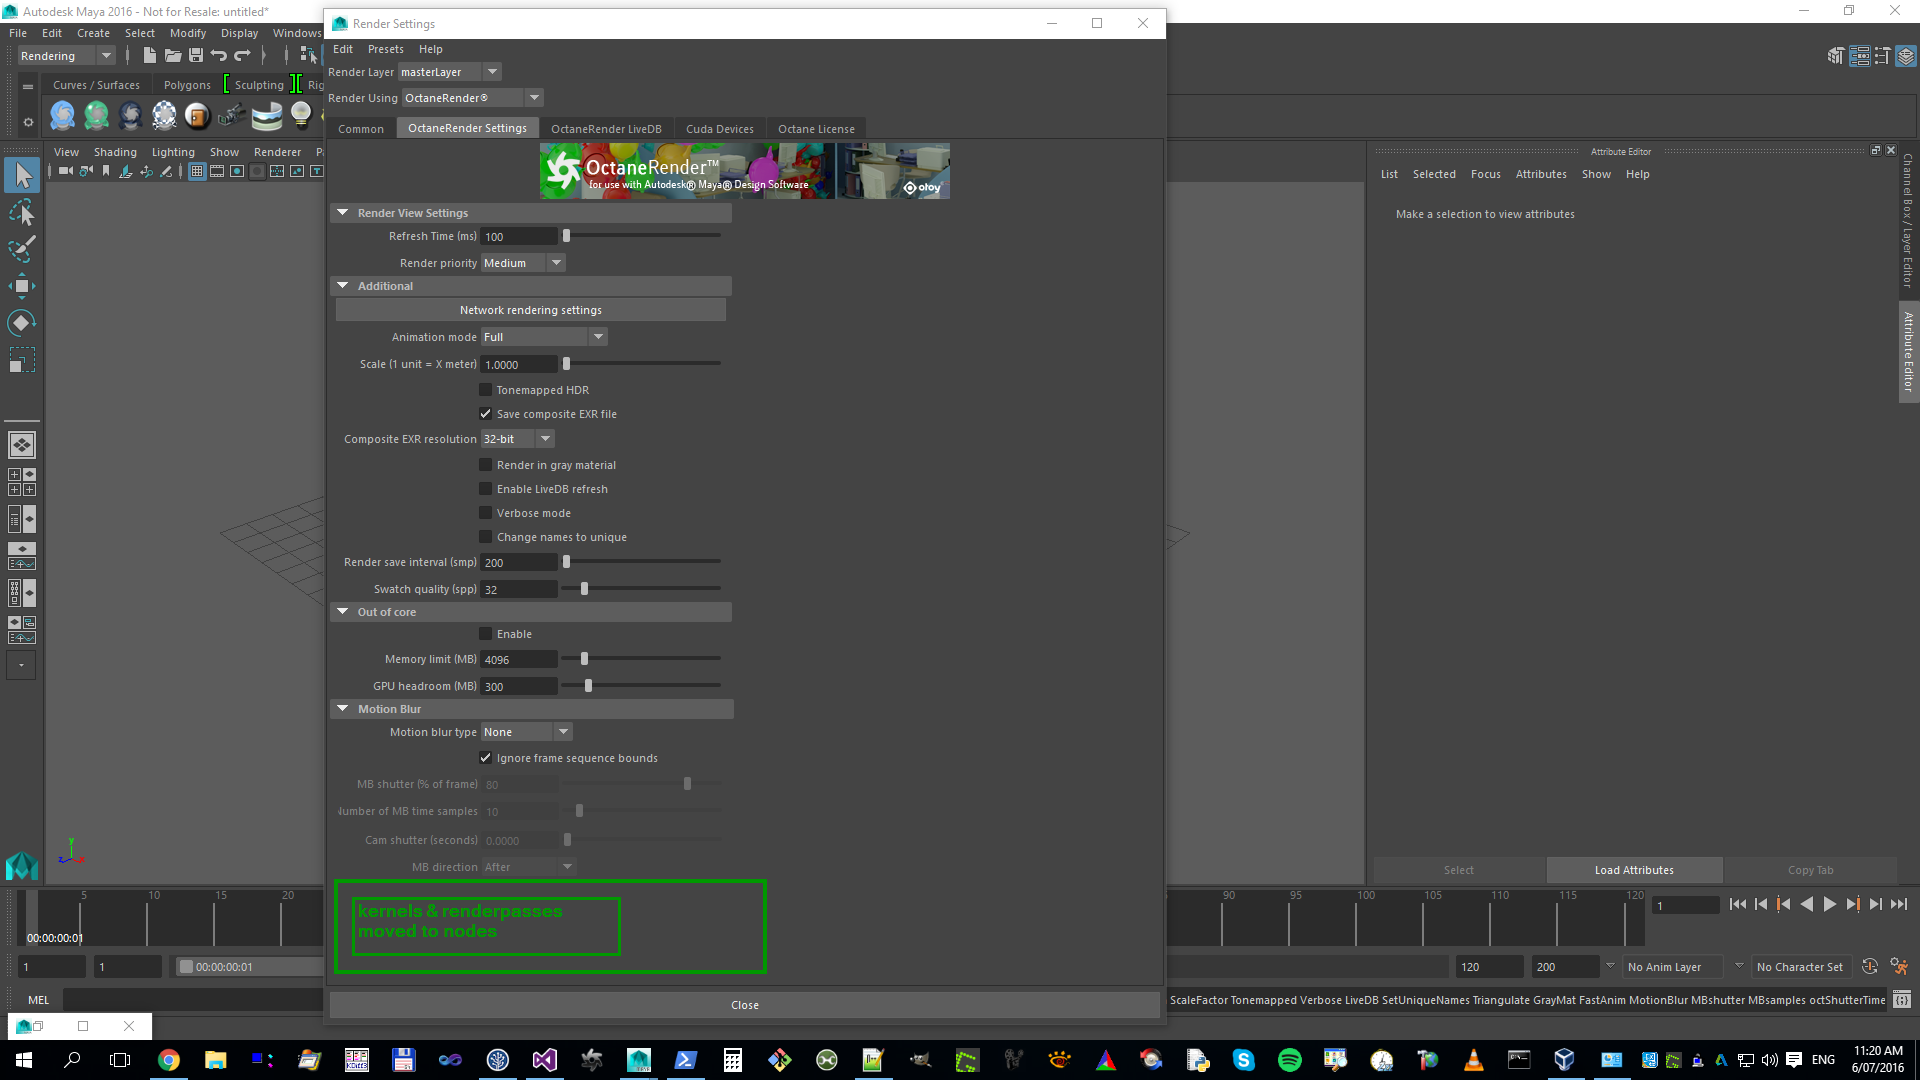This screenshot has width=1920, height=1080.
Task: Pick the Lasso select tool
Action: coord(21,213)
